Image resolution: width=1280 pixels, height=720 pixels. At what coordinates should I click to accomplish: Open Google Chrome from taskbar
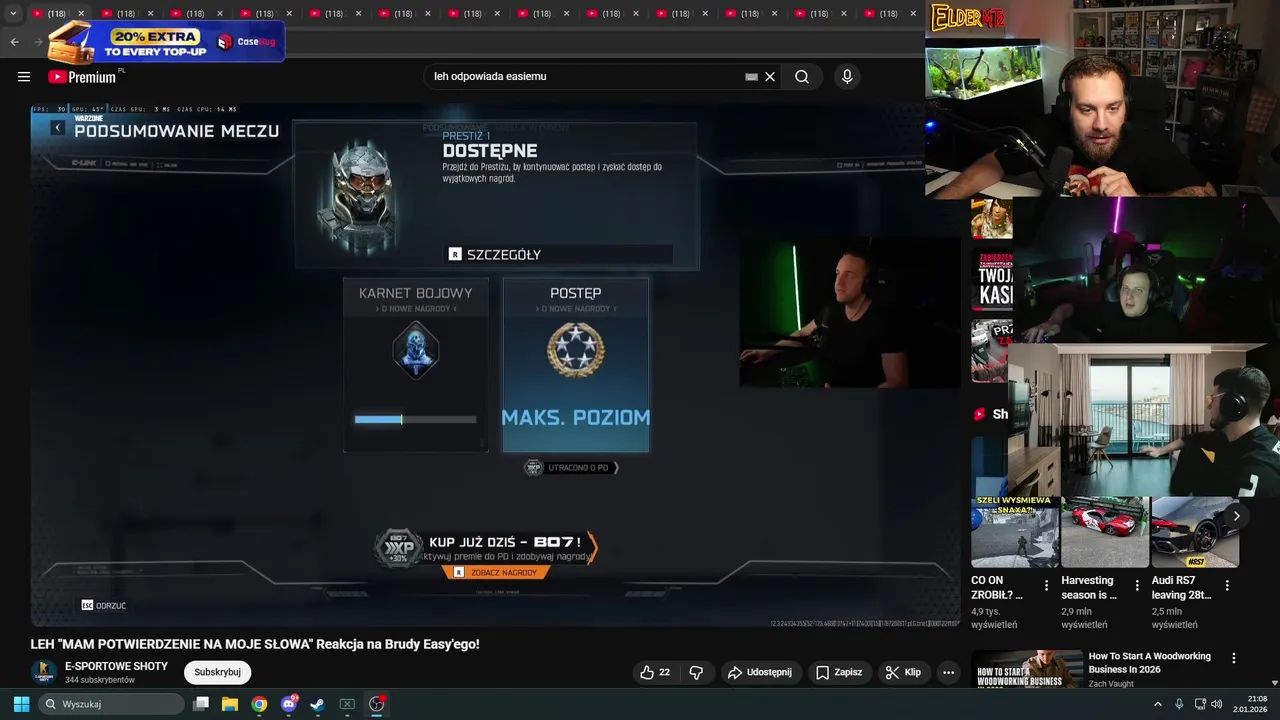(259, 704)
